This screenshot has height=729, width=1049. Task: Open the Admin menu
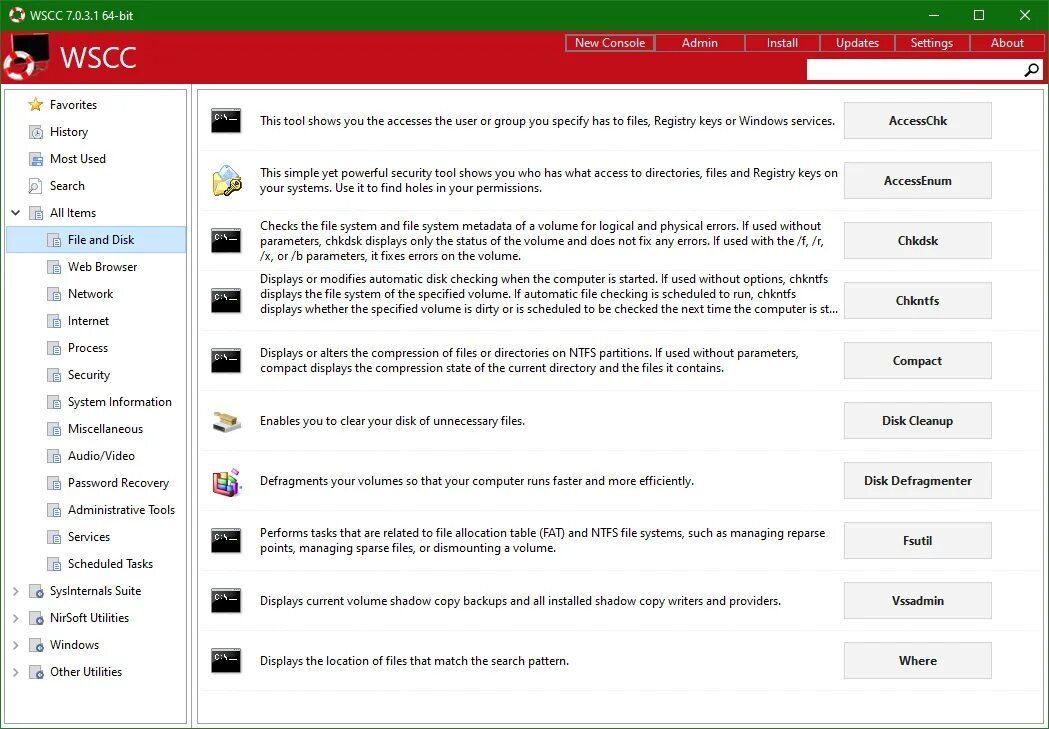pos(700,43)
